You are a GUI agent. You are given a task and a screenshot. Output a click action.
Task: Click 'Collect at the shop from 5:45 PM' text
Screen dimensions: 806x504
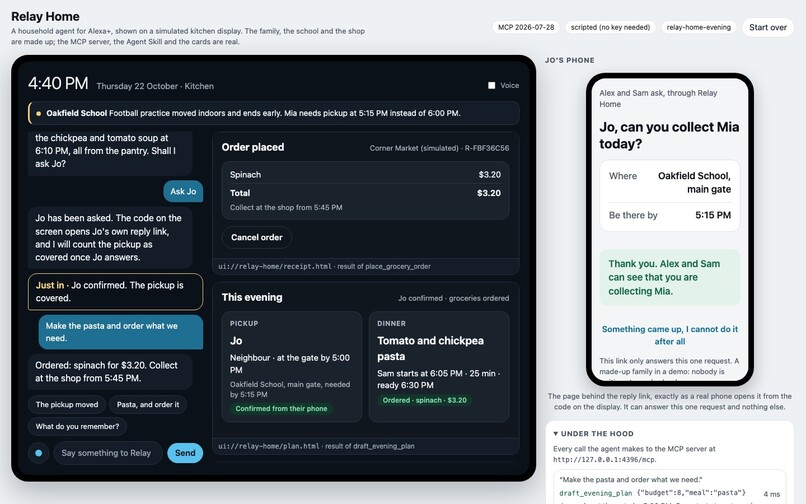click(286, 208)
